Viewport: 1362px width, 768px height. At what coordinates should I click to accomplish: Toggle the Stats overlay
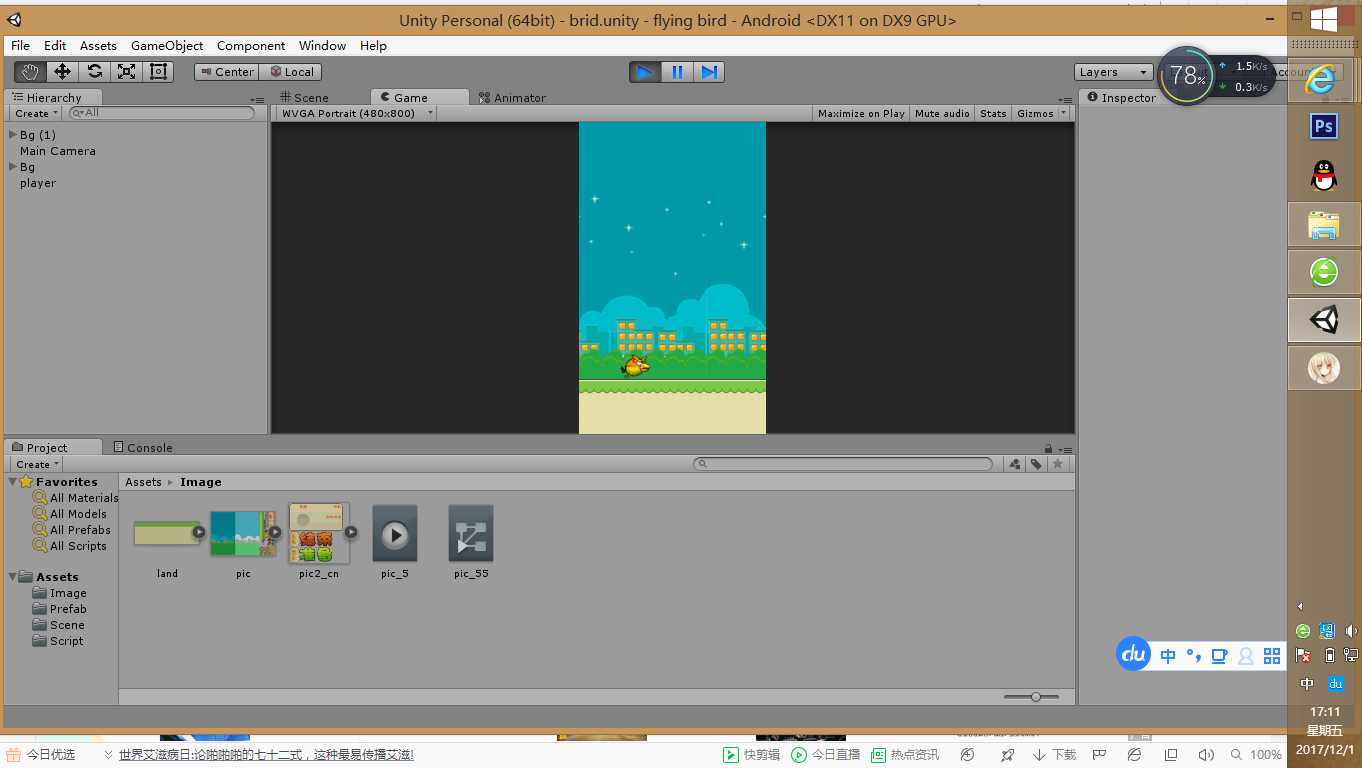993,114
